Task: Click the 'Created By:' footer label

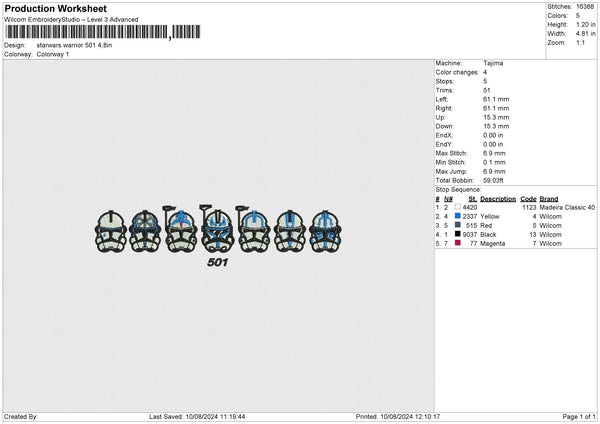Action: click(21, 417)
